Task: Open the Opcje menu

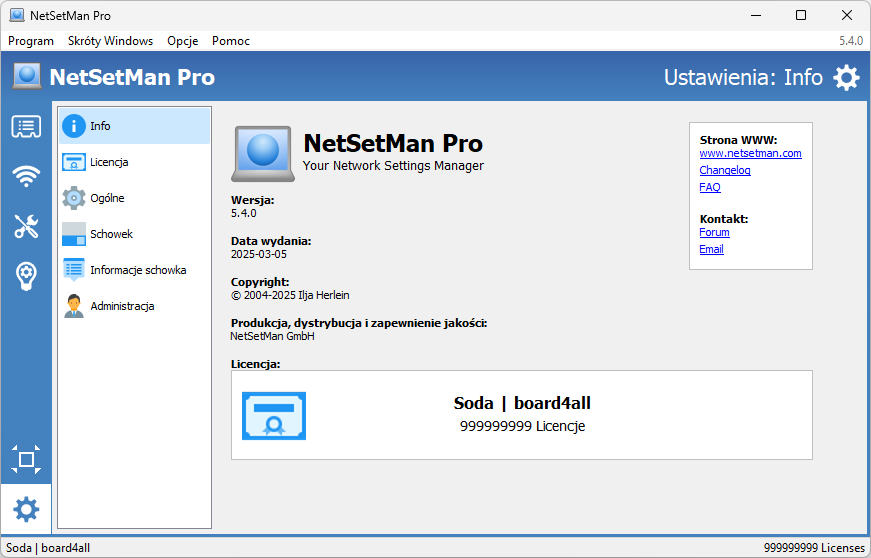Action: point(183,41)
